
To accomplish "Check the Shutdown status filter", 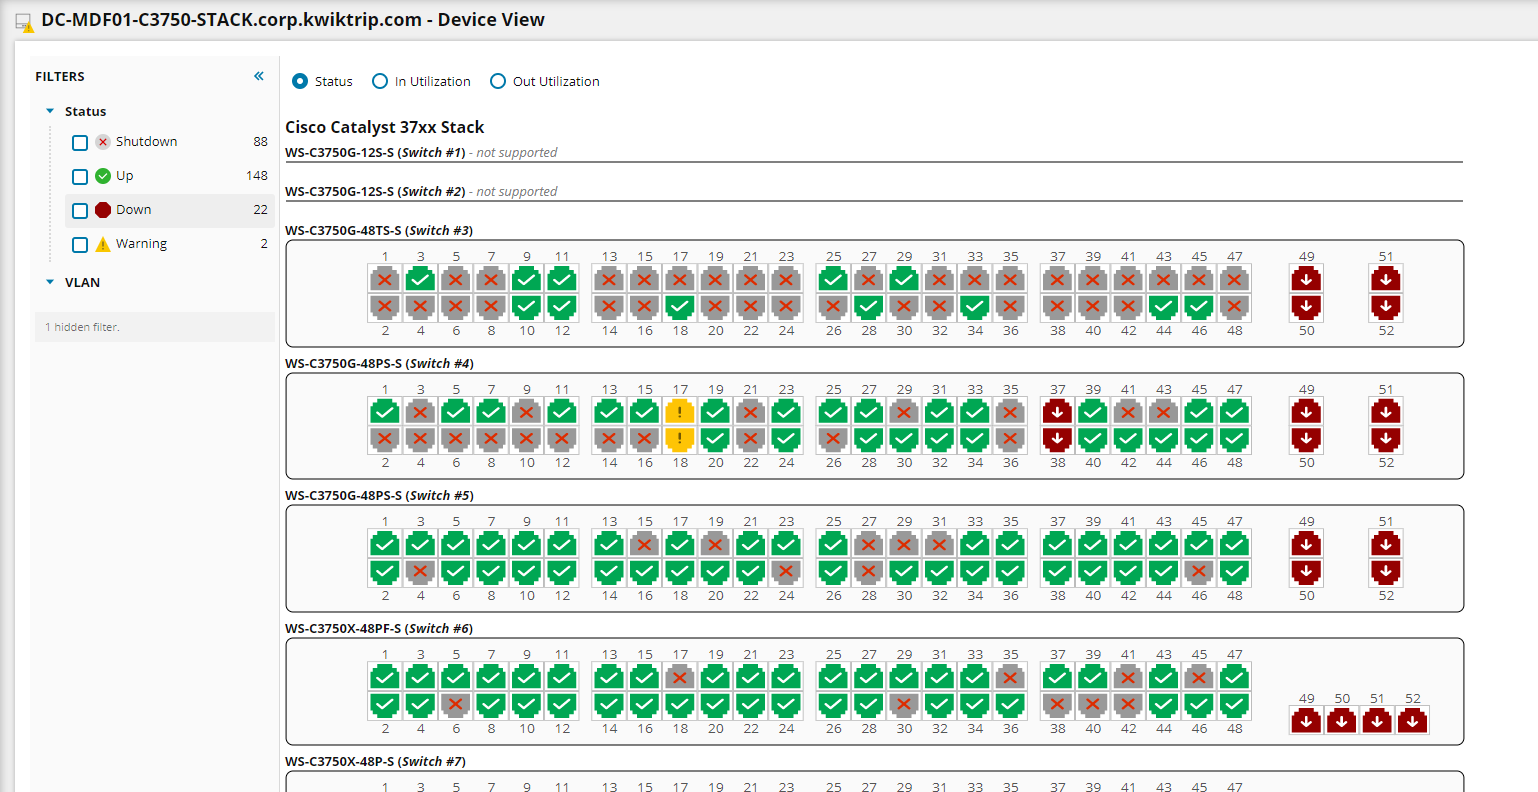I will pyautogui.click(x=80, y=143).
